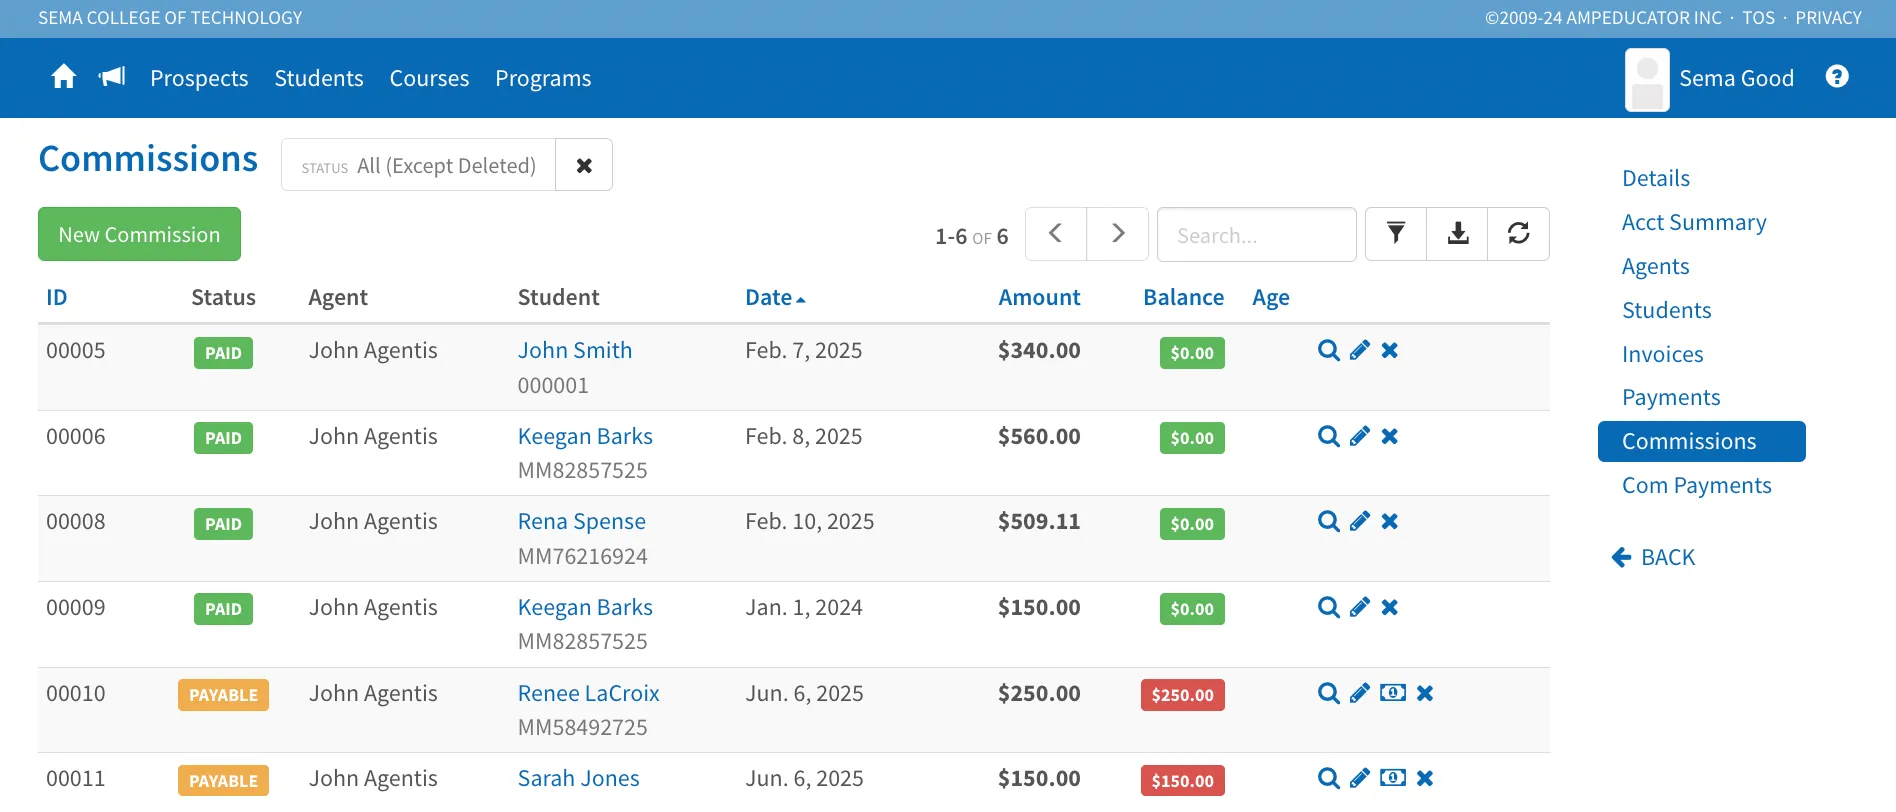This screenshot has height=812, width=1896.
Task: Open the Status All (Except Deleted) filter
Action: [x=419, y=165]
